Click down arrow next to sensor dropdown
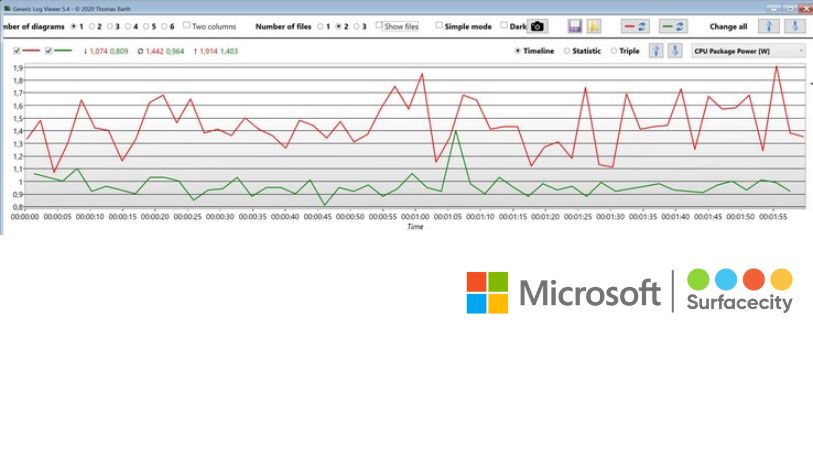This screenshot has height=469, width=813. point(676,50)
